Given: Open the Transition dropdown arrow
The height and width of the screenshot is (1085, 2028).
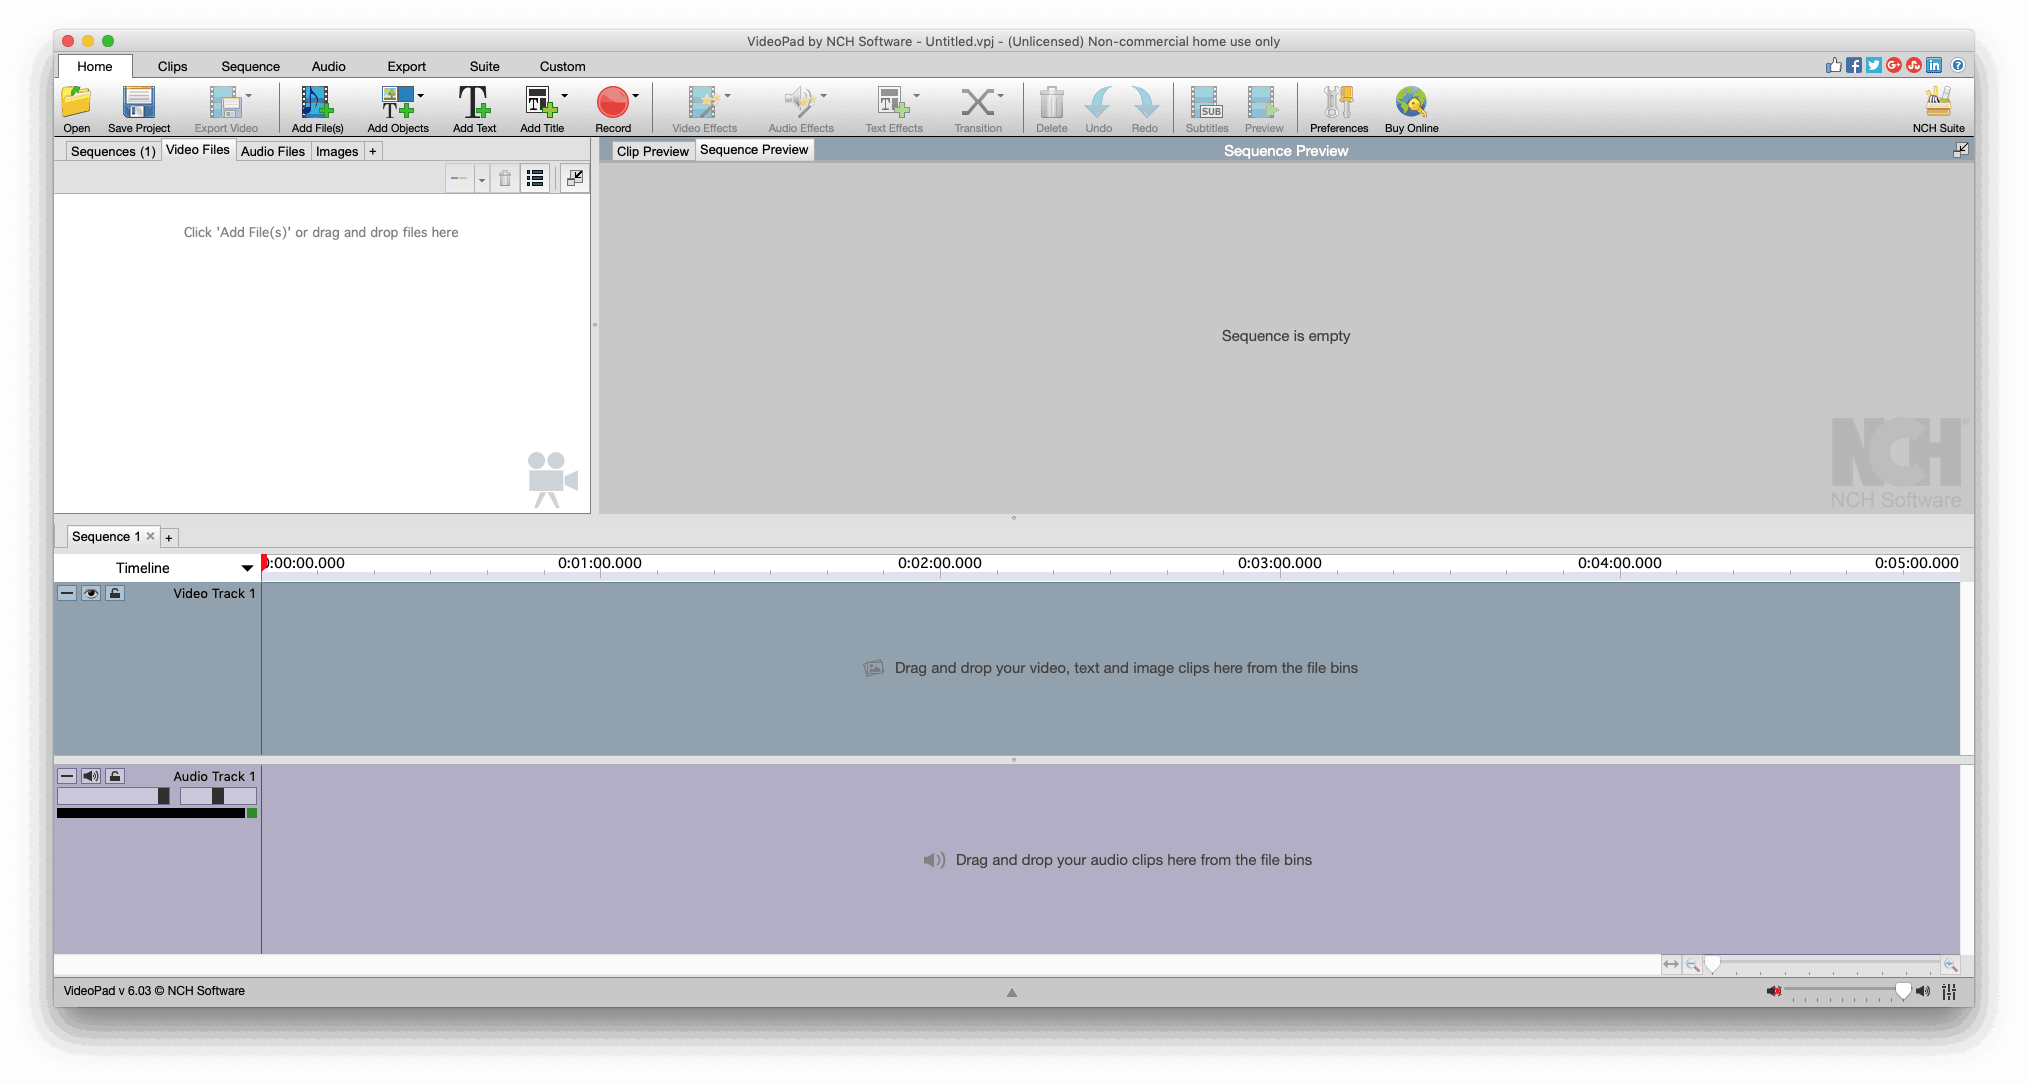Looking at the screenshot, I should coord(1001,96).
